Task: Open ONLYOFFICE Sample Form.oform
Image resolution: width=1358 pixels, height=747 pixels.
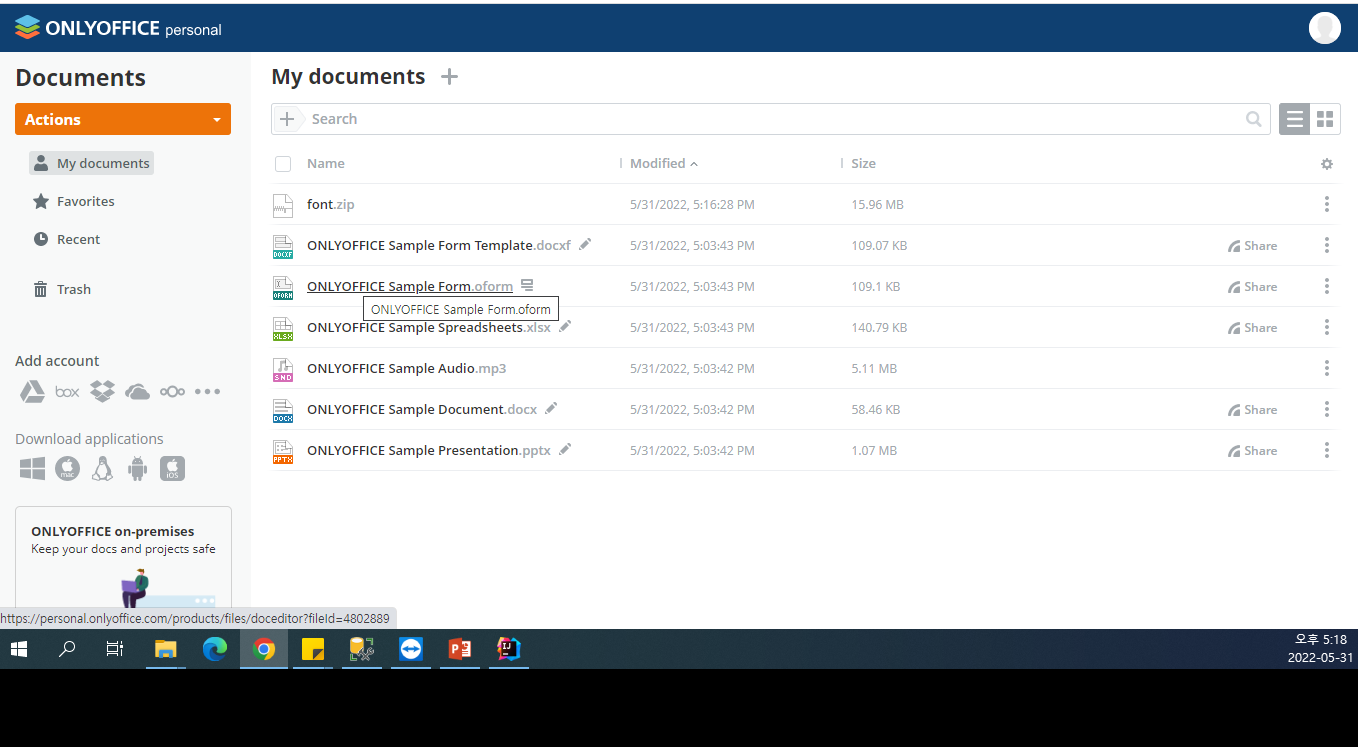Action: tap(410, 286)
